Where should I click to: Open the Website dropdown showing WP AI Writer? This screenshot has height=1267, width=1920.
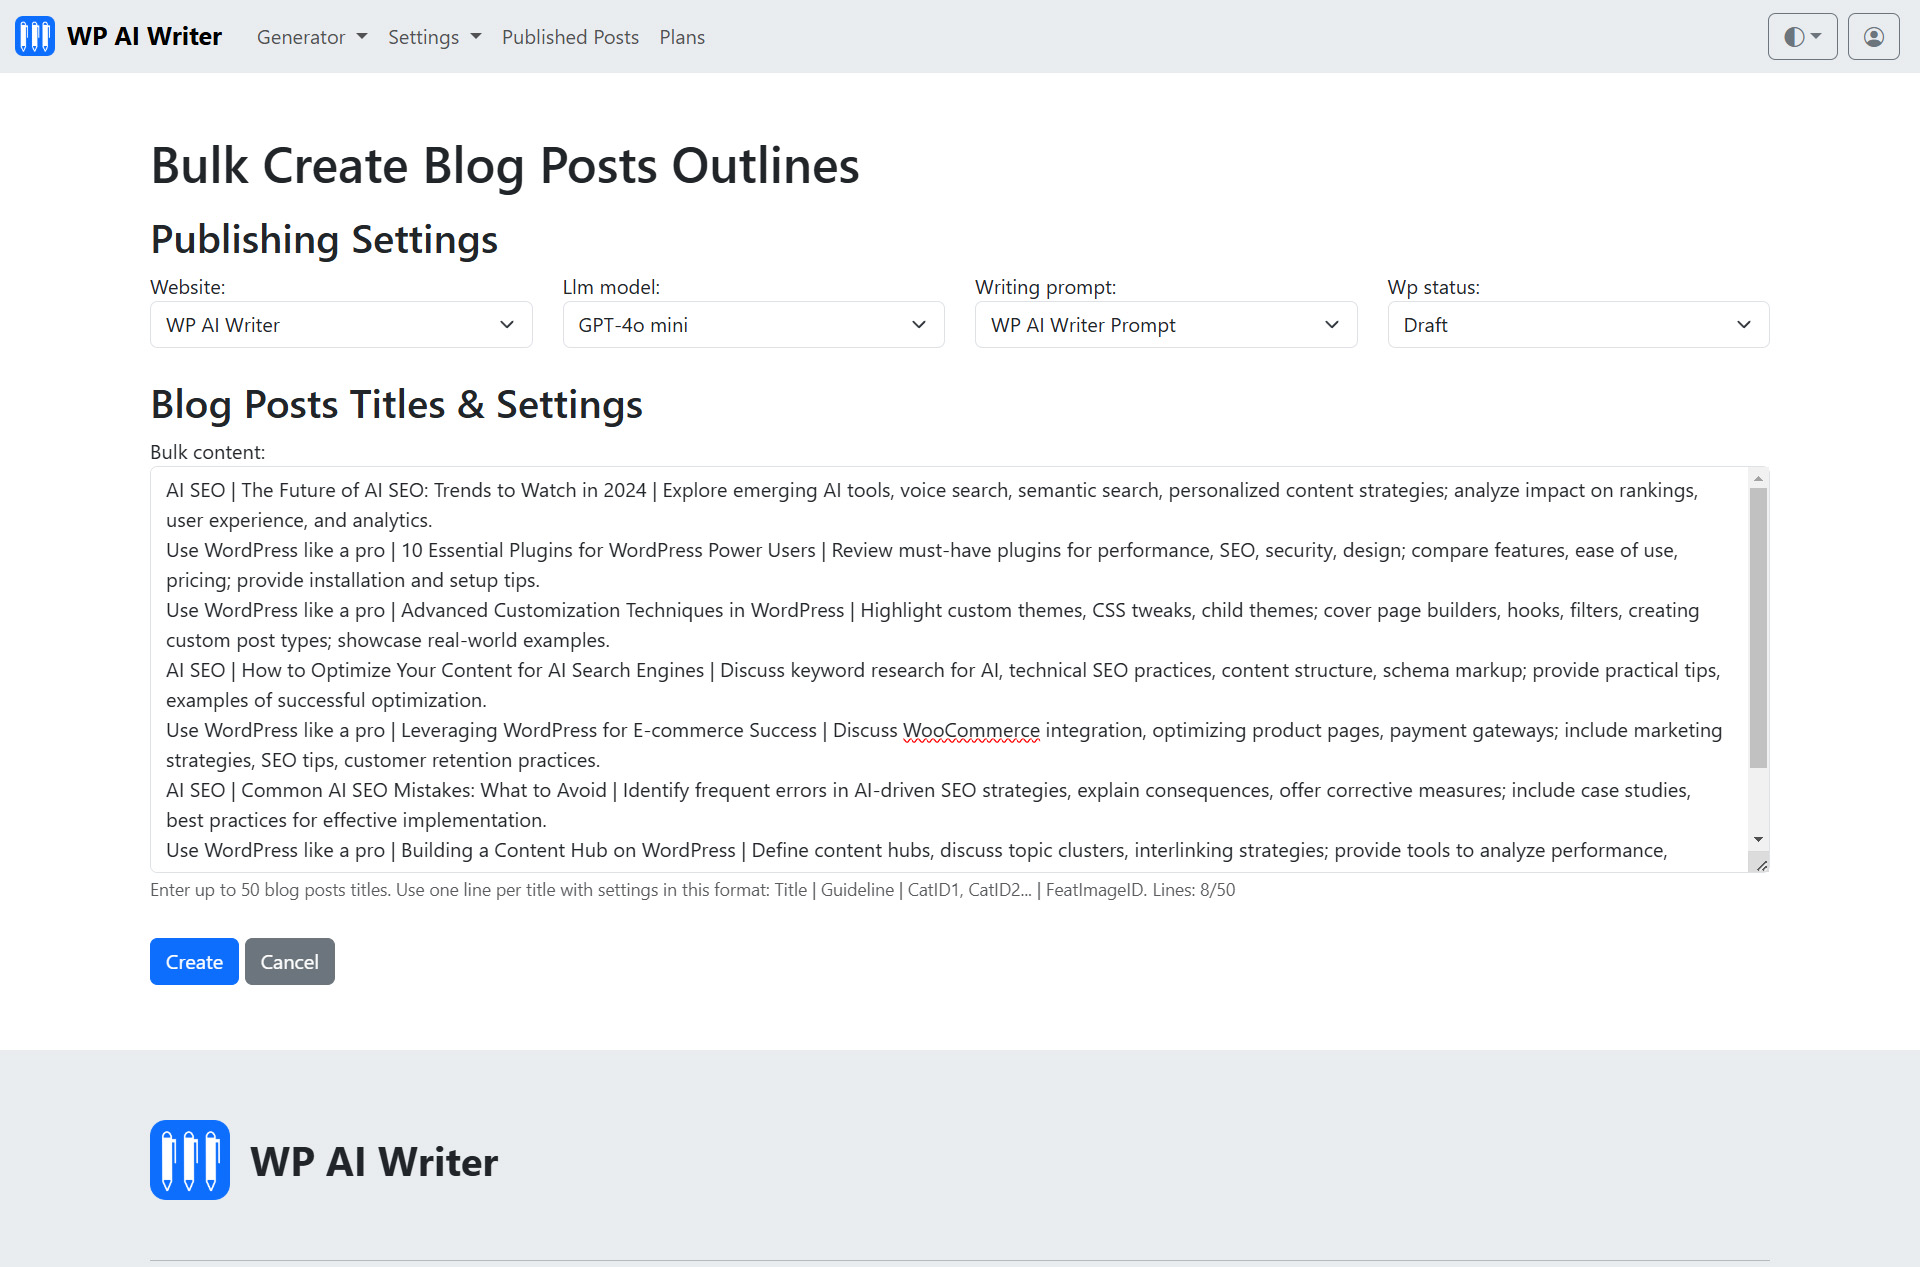340,324
